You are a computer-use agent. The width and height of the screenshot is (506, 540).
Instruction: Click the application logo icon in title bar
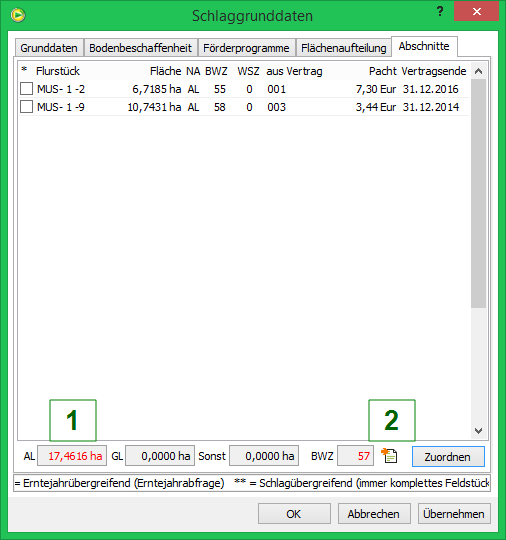18,15
